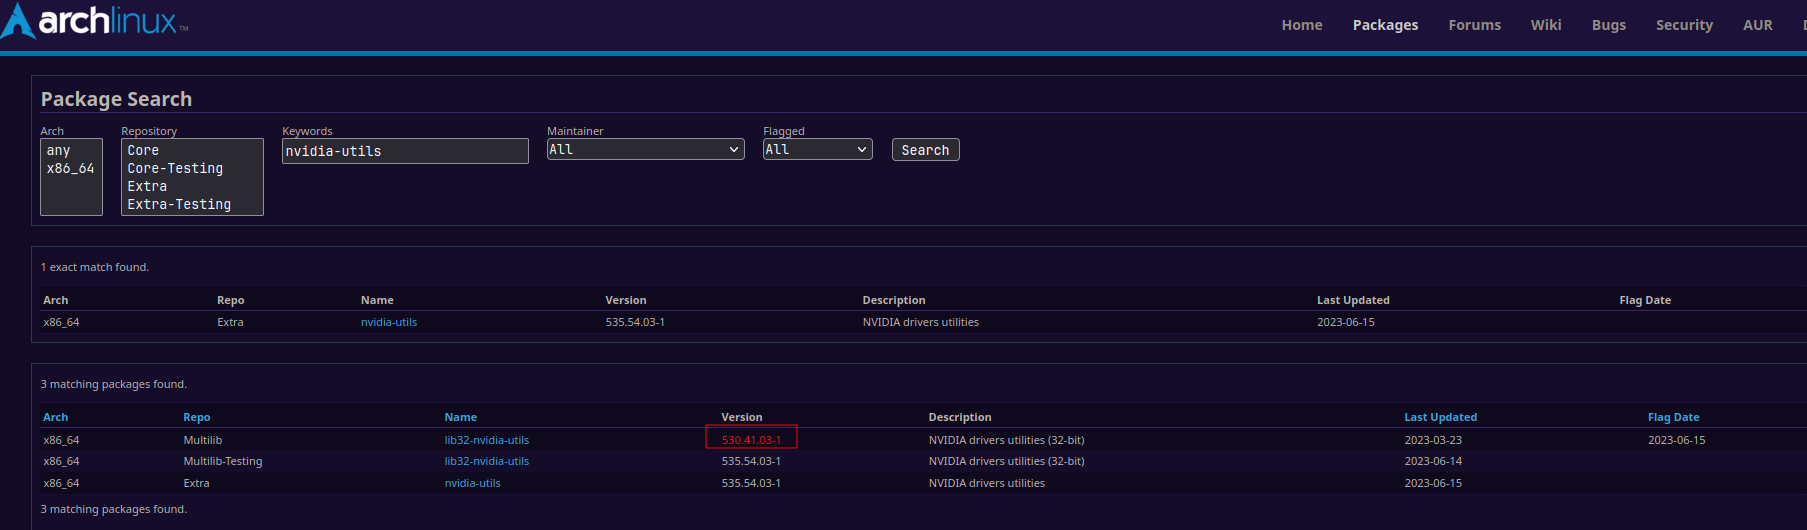
Task: Expand the Flagged dropdown
Action: pyautogui.click(x=818, y=149)
